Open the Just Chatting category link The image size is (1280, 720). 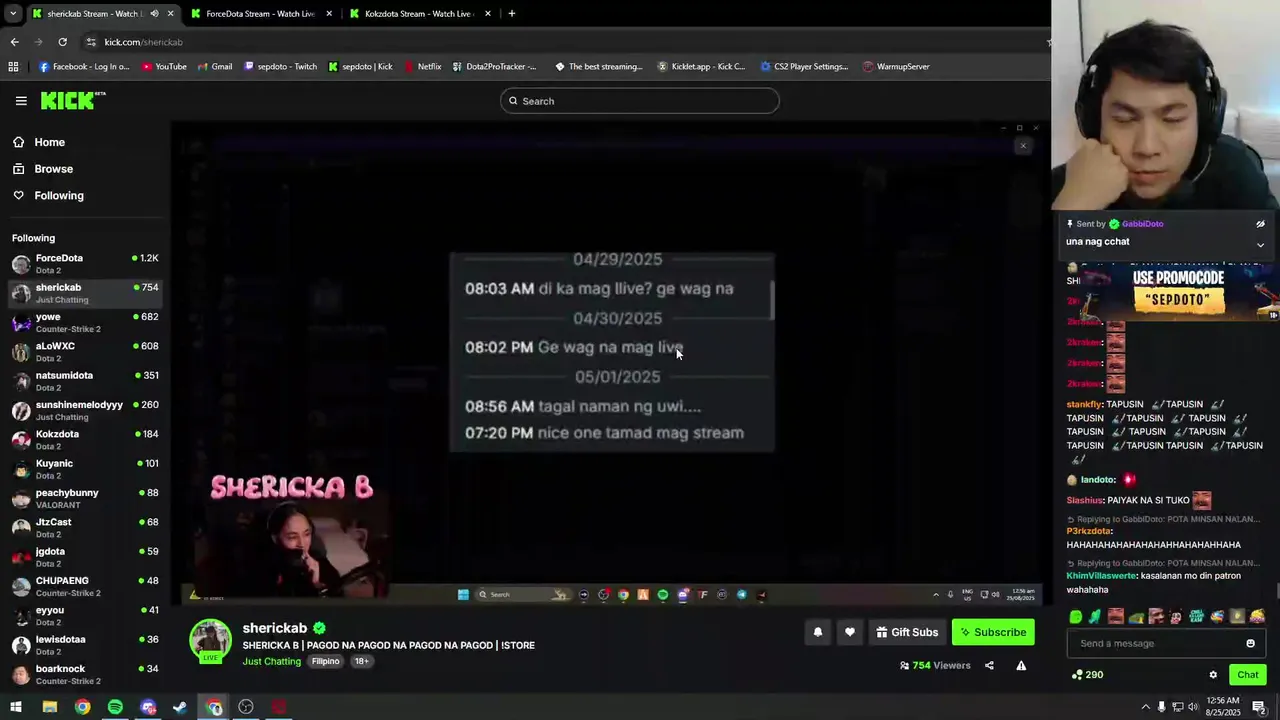(271, 662)
